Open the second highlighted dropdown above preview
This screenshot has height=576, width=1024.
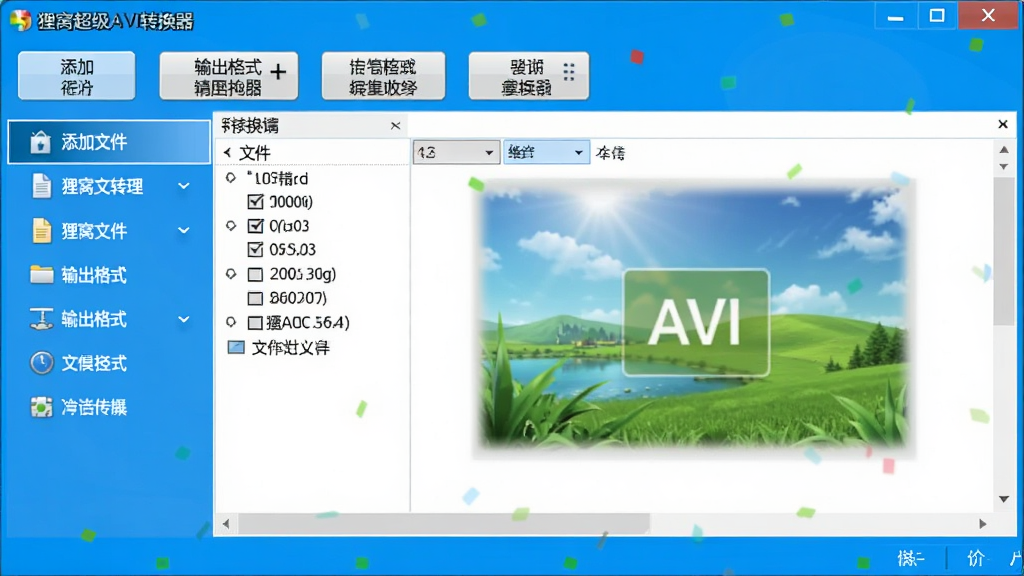click(546, 152)
